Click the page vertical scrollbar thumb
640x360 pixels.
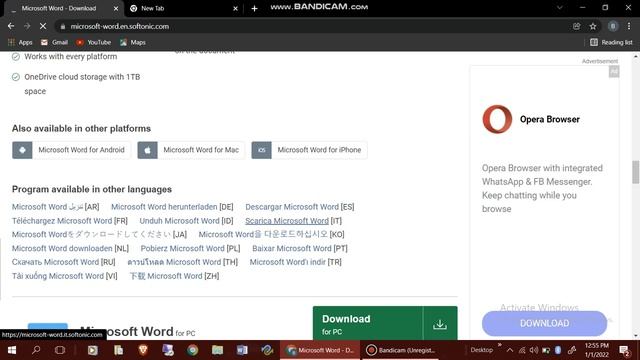tap(636, 172)
